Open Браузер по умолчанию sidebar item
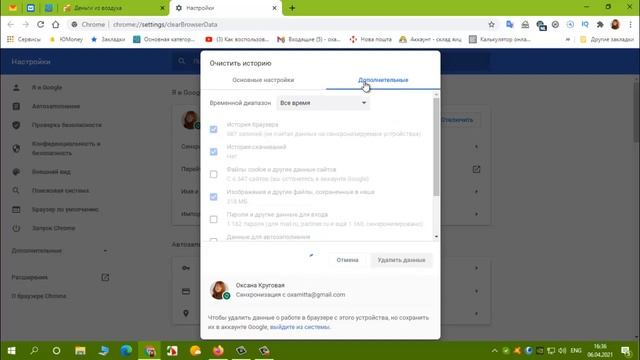Viewport: 640px width, 360px height. click(65, 209)
